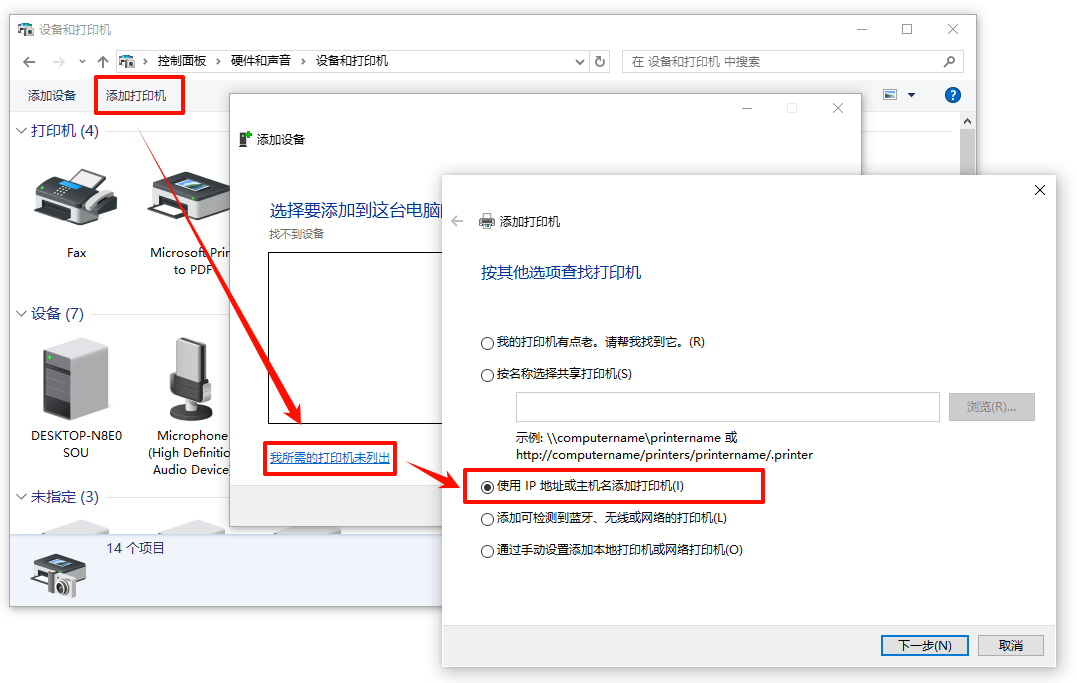Viewport: 1077px width, 683px height.
Task: Click the shared printer name text field
Action: (727, 407)
